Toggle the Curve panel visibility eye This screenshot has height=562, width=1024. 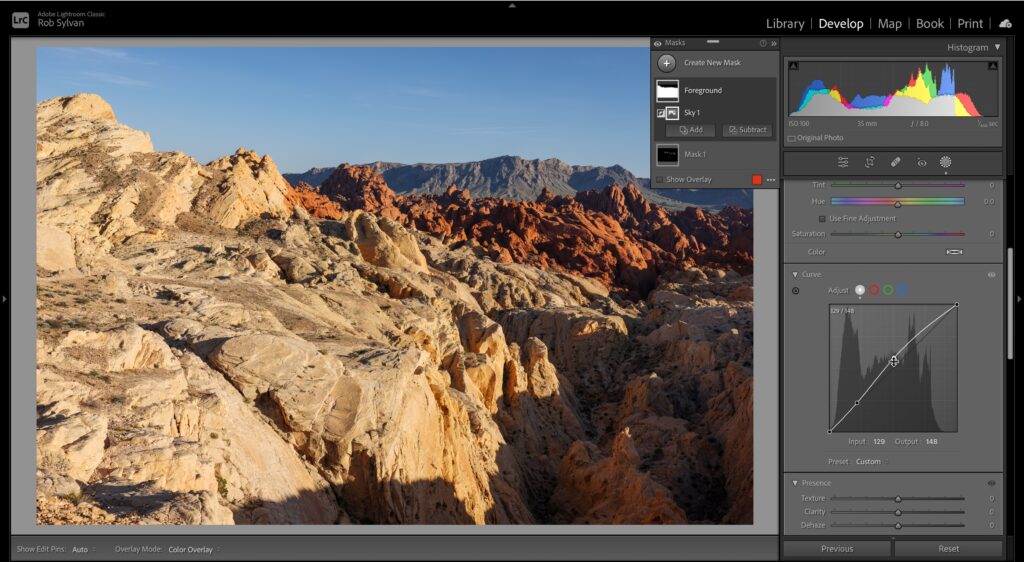tap(992, 274)
